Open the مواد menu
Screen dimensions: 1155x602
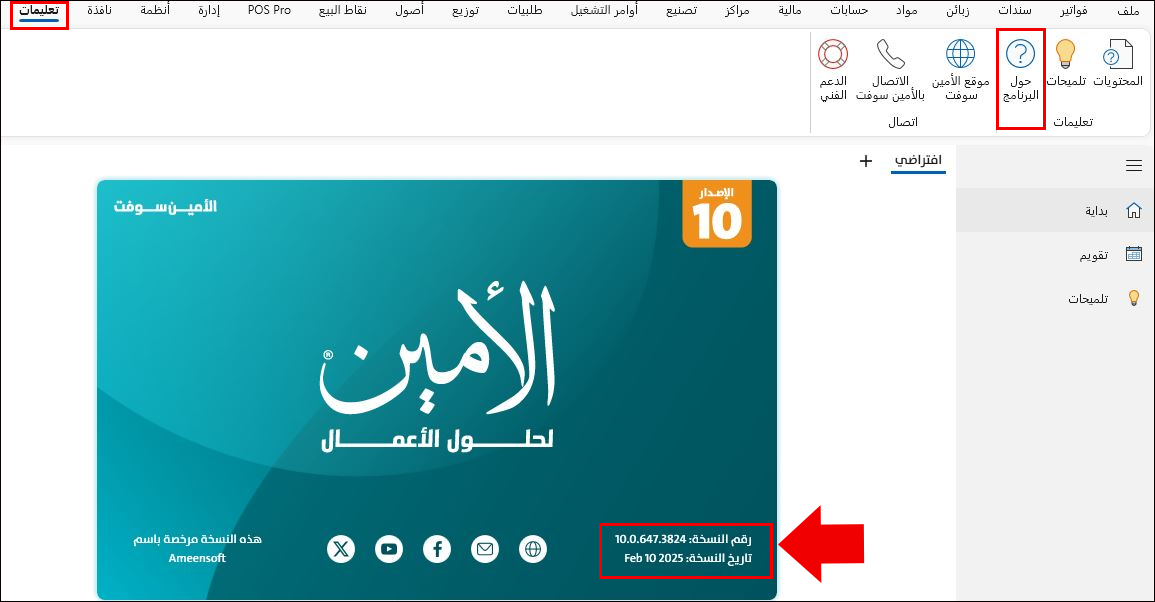(907, 10)
